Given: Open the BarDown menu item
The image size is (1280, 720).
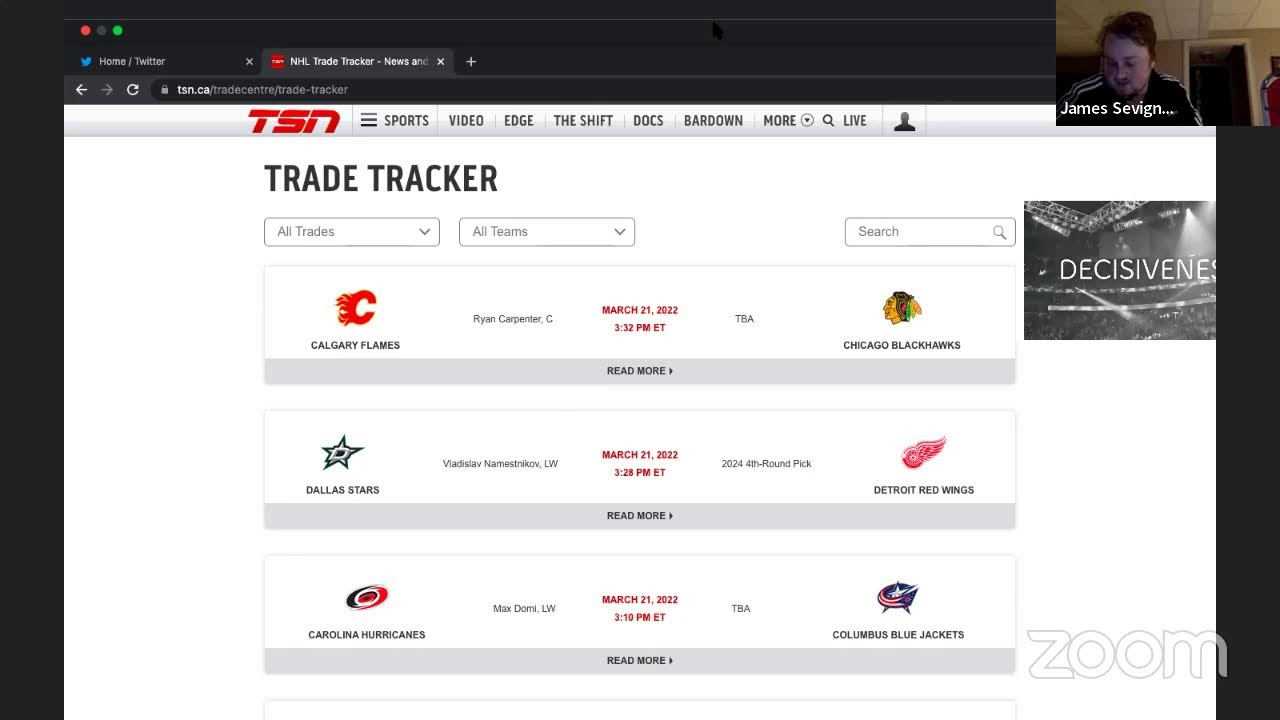Looking at the screenshot, I should pos(713,120).
